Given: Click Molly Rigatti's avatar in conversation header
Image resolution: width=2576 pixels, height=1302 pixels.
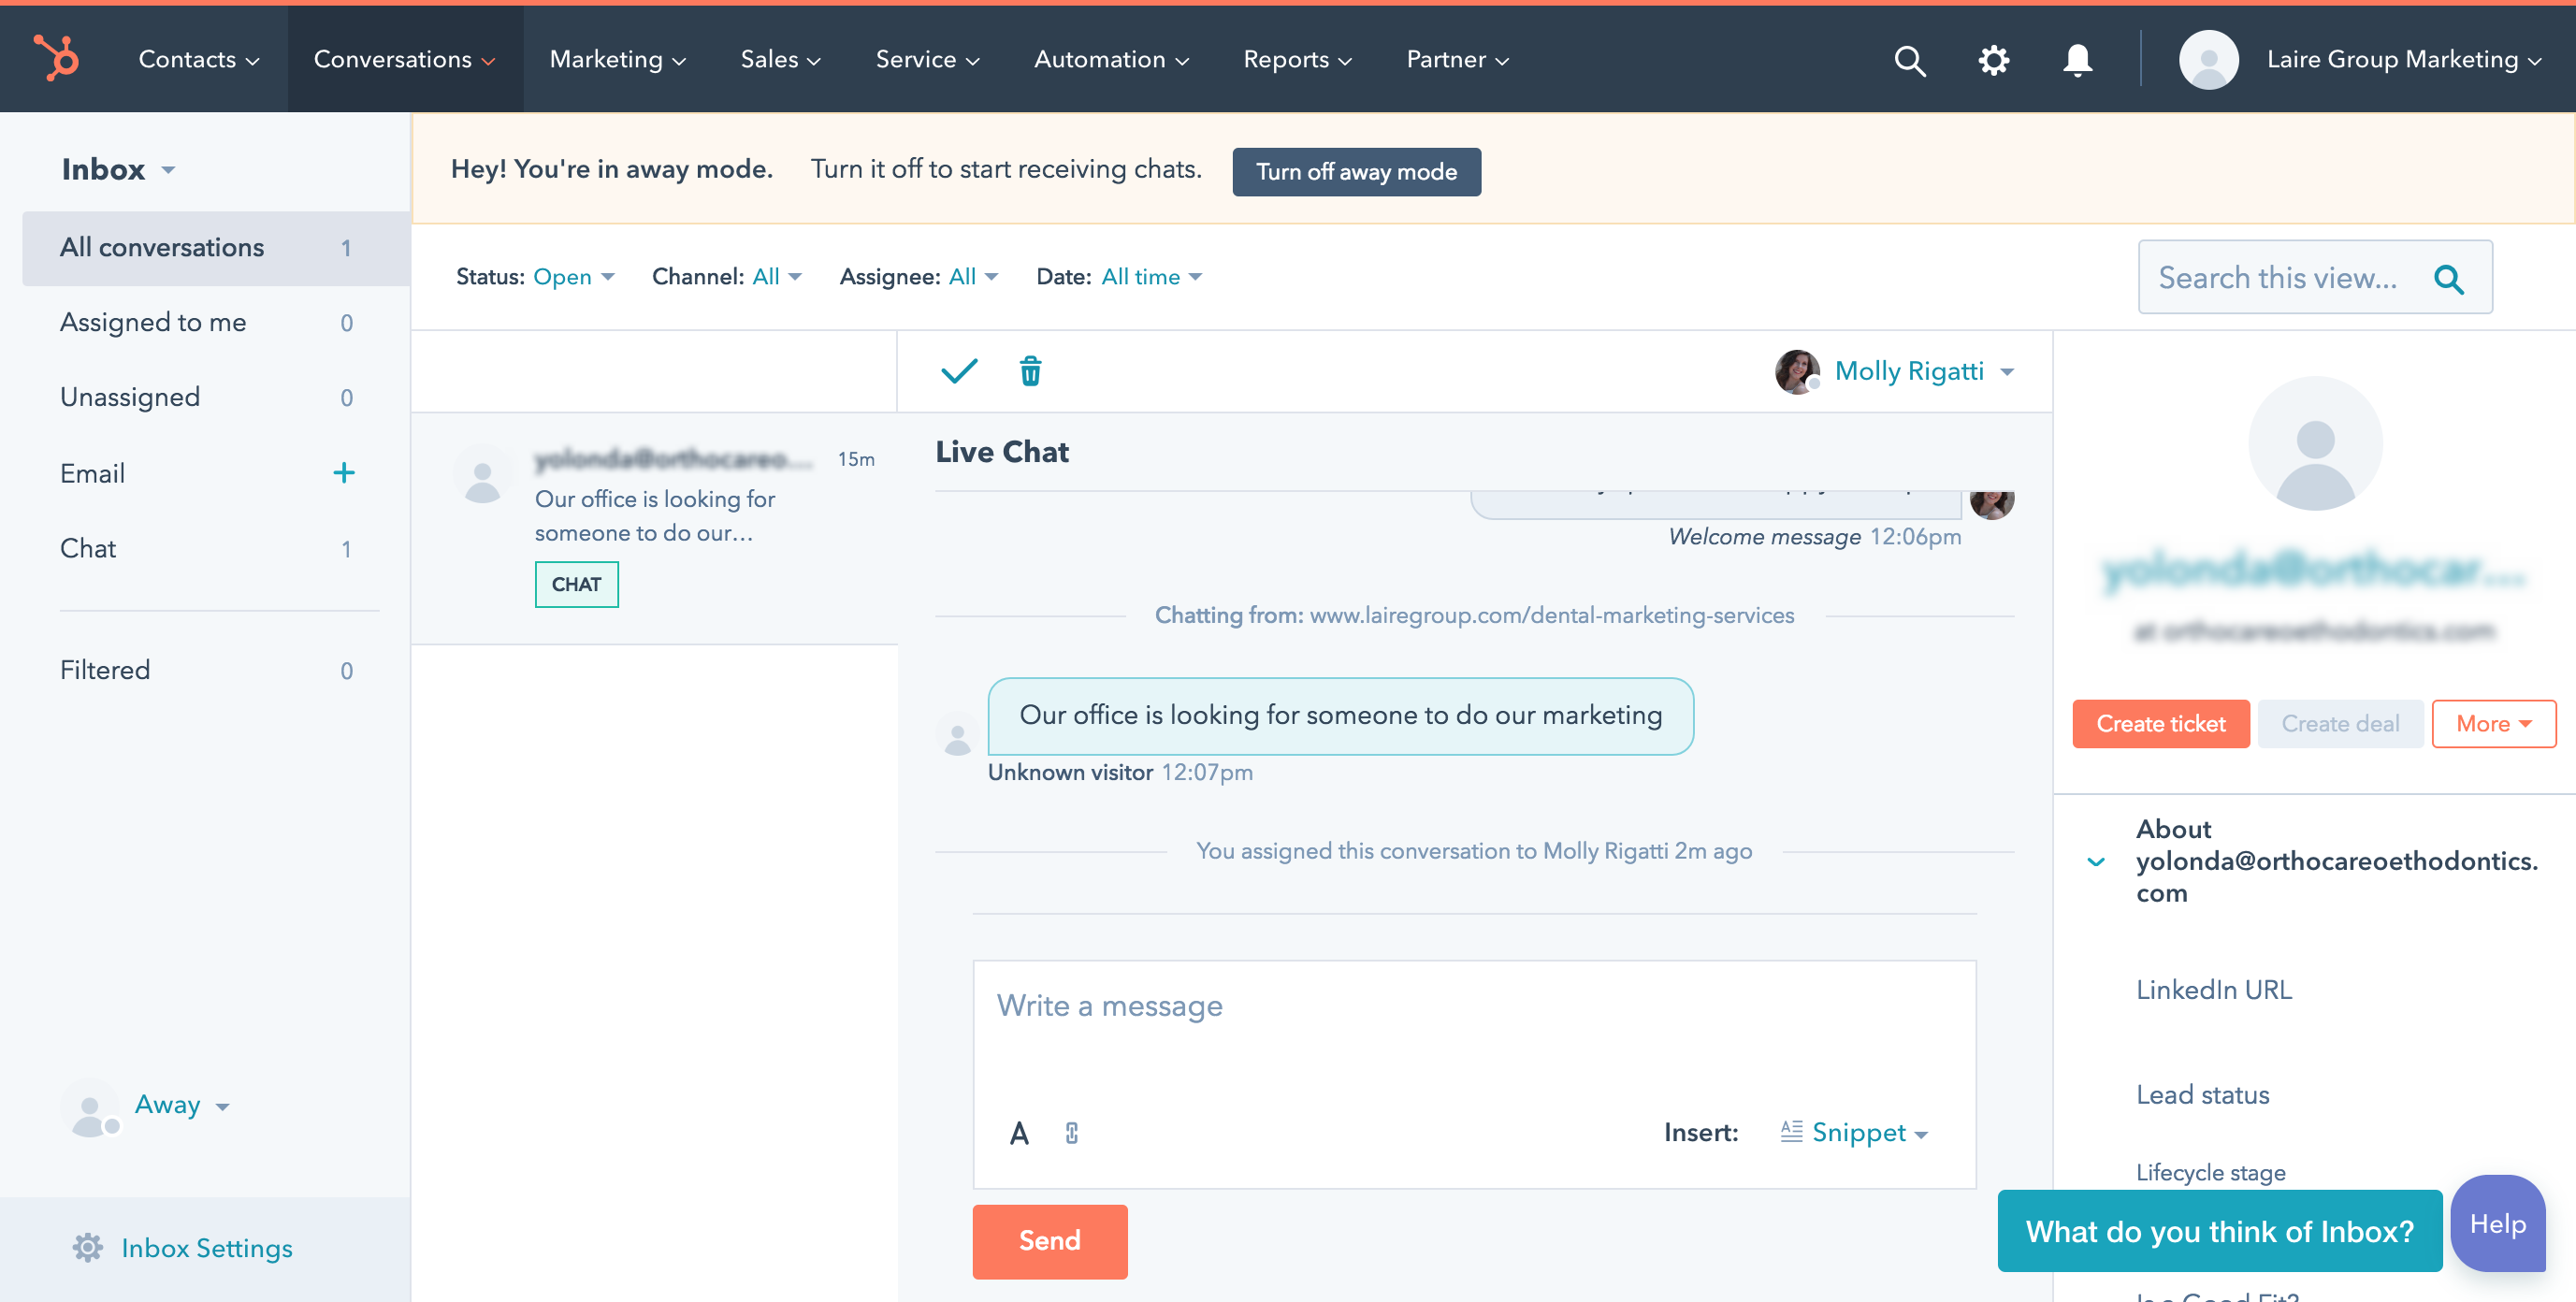Looking at the screenshot, I should coord(1796,371).
